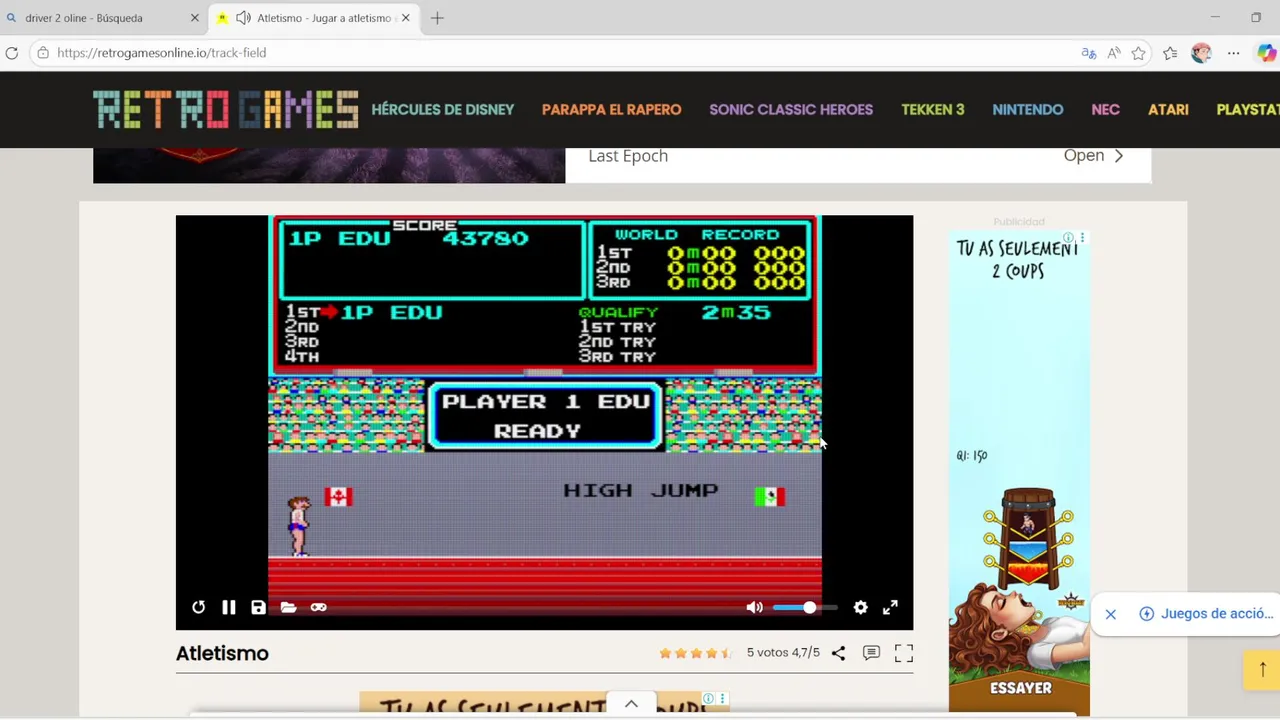Viewport: 1280px width, 720px height.
Task: Open the HÉRCULES DE DISNEY menu link
Action: 443,110
